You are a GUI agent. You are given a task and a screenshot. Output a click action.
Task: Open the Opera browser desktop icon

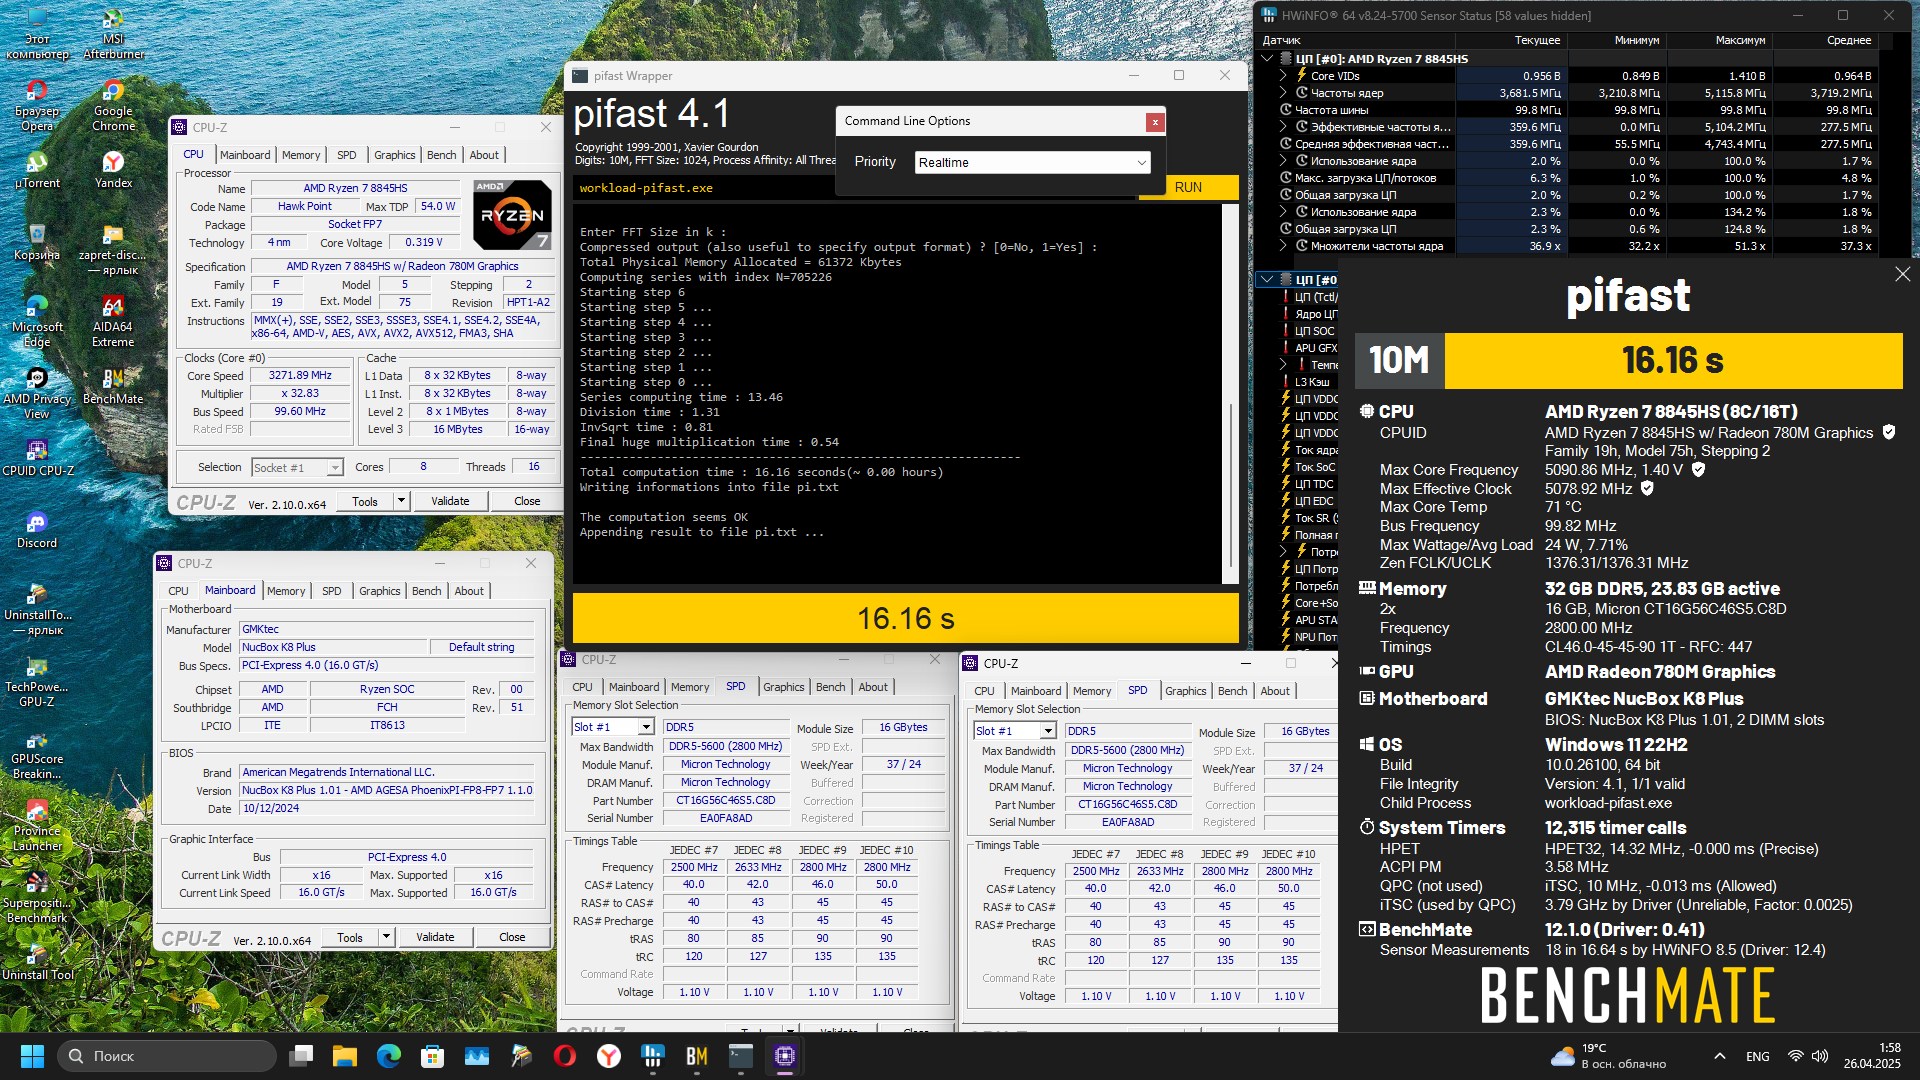point(37,105)
